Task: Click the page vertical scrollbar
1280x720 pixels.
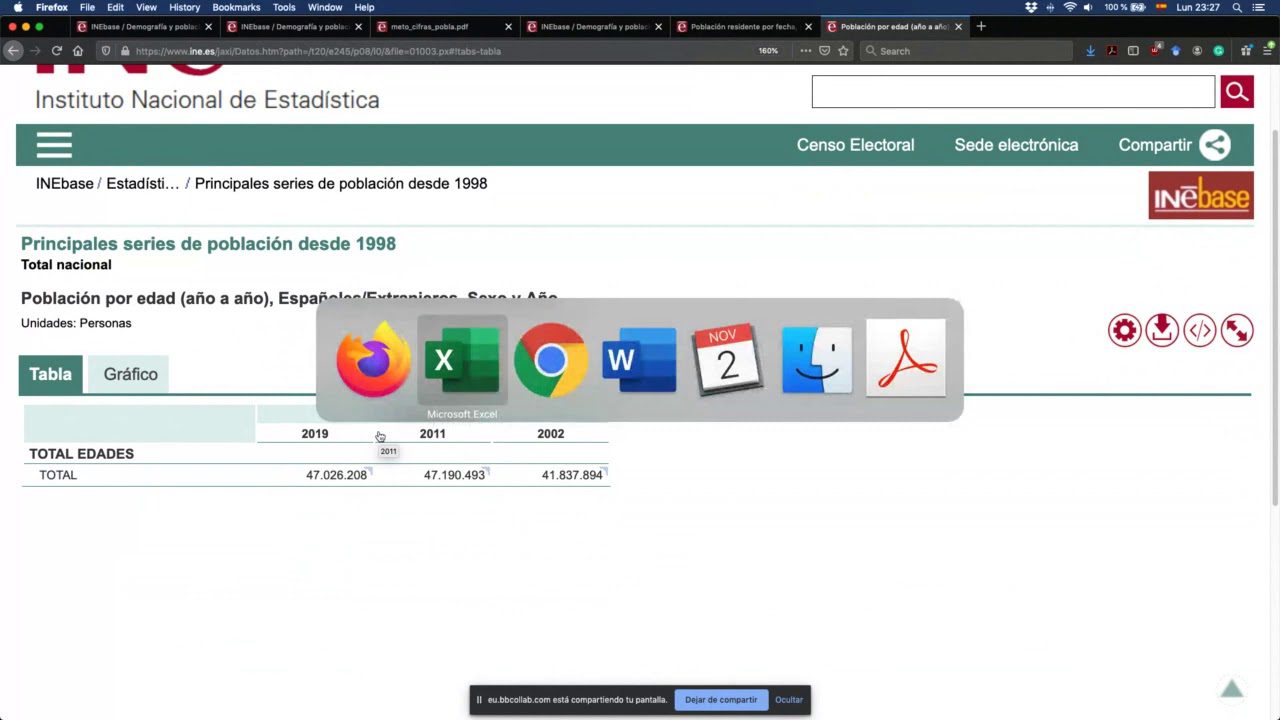Action: point(1274,320)
